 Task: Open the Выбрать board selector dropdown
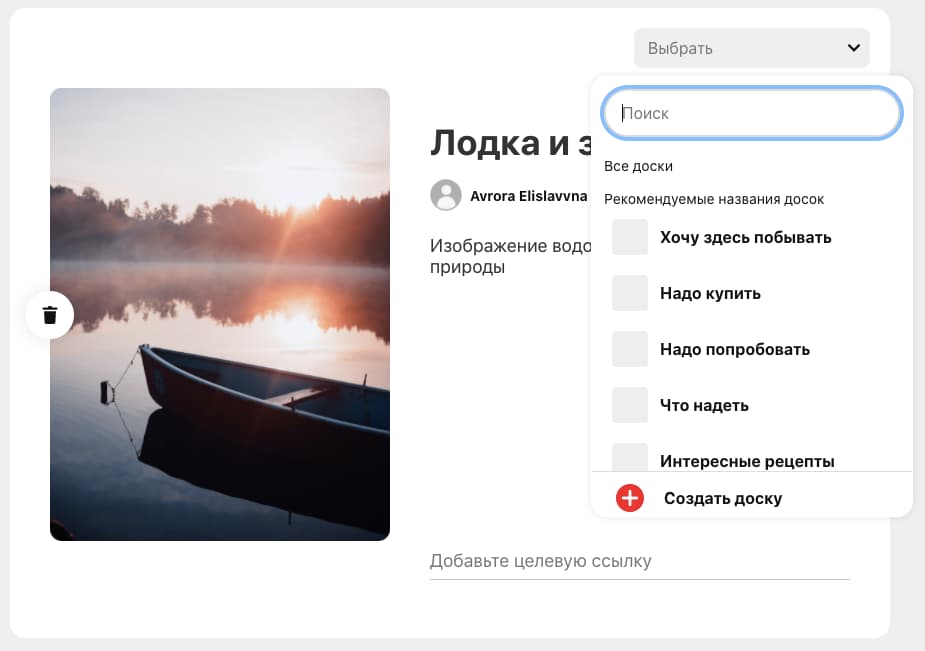click(751, 47)
